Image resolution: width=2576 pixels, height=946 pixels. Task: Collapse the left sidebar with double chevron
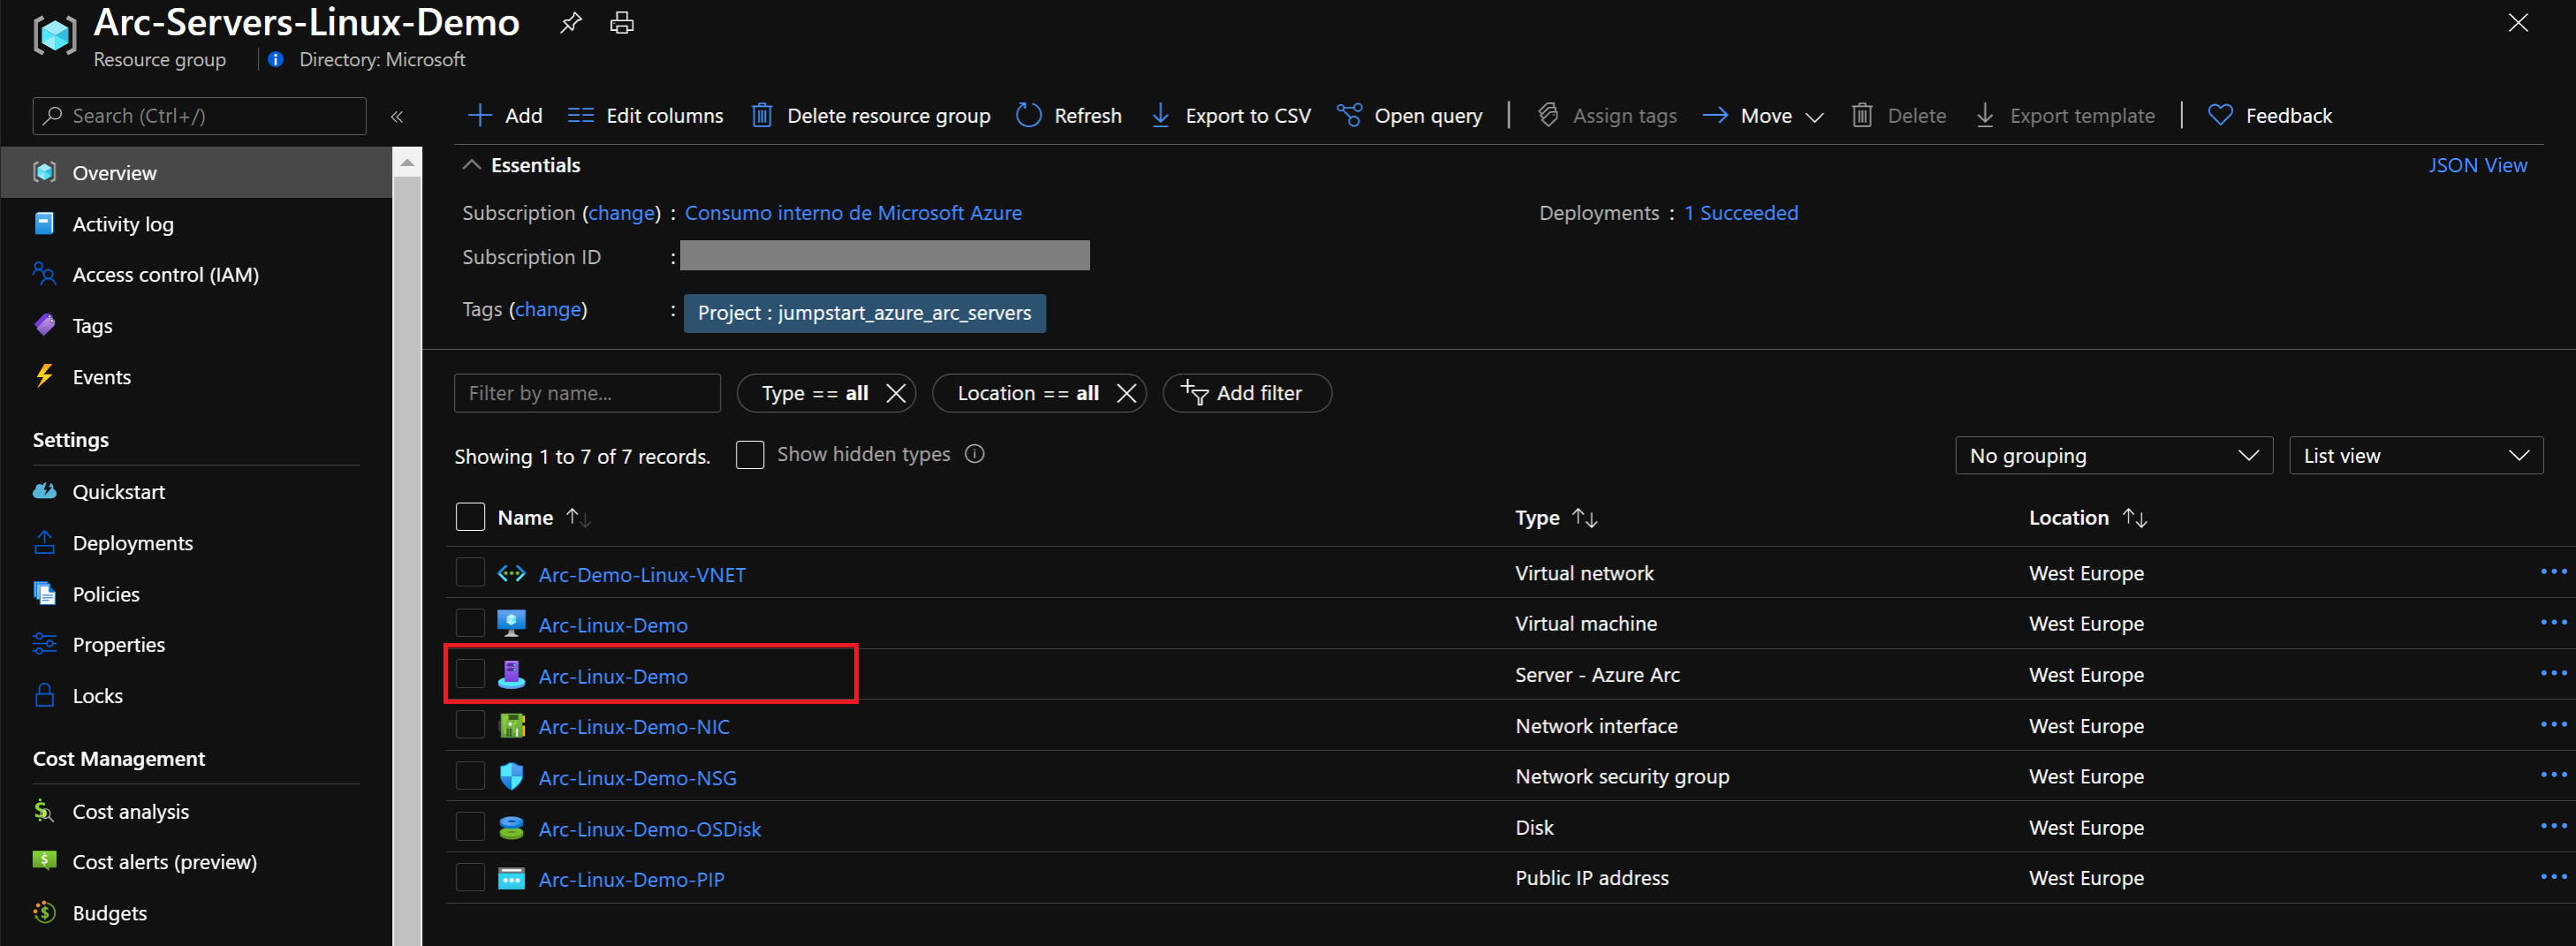coord(397,116)
